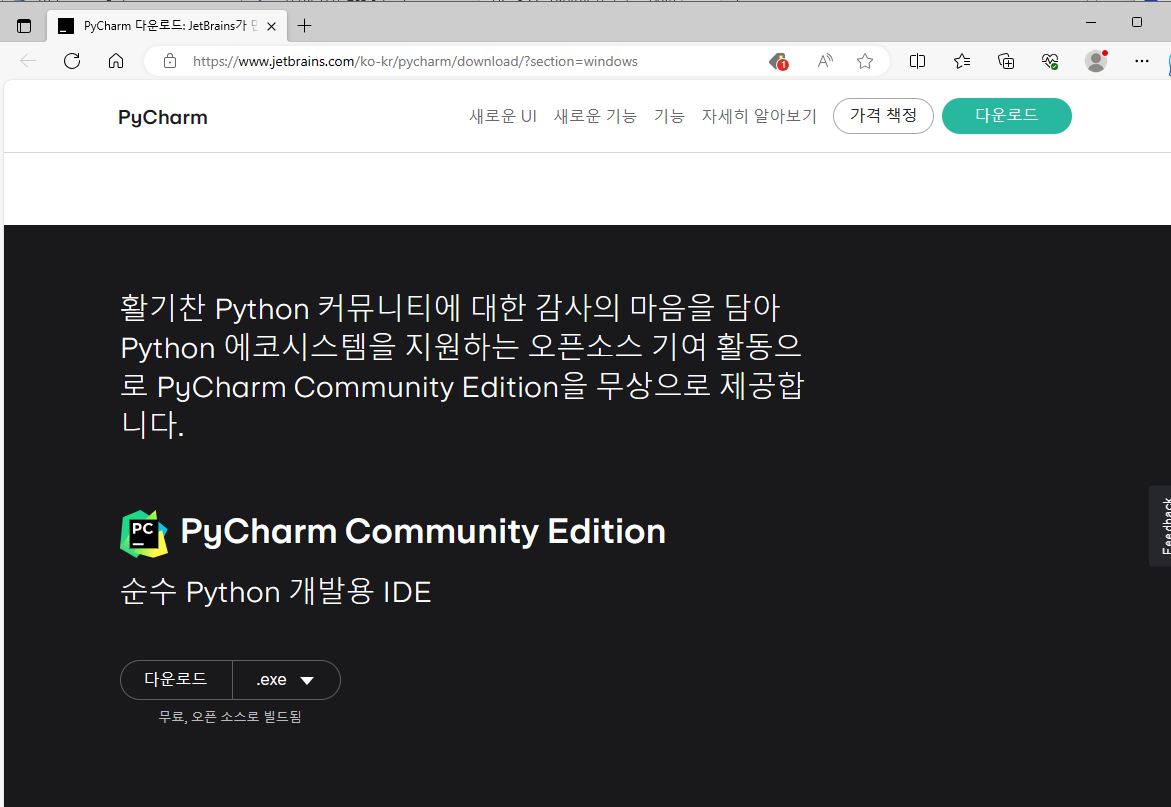View site information lock icon
1171x807 pixels.
170,61
